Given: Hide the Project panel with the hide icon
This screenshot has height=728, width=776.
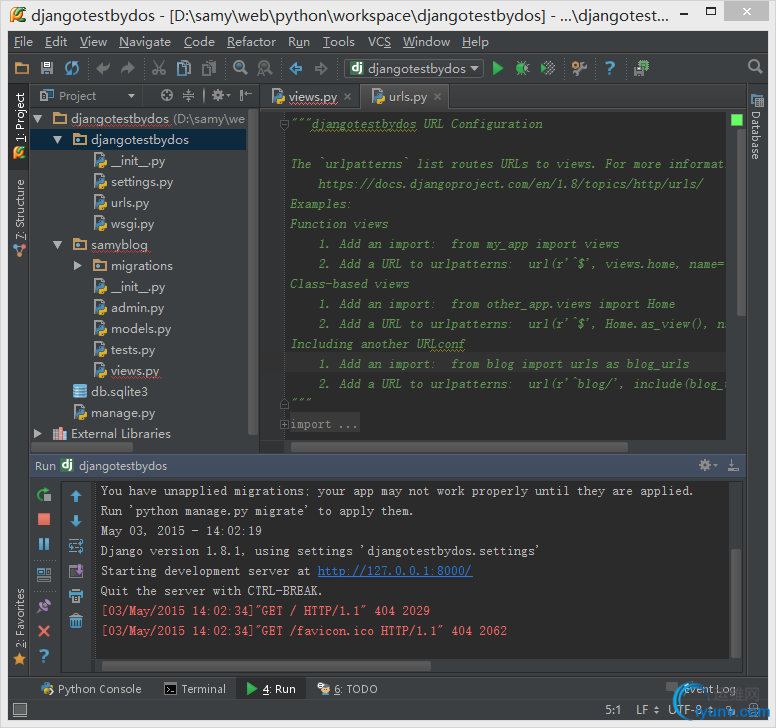Looking at the screenshot, I should pyautogui.click(x=245, y=96).
